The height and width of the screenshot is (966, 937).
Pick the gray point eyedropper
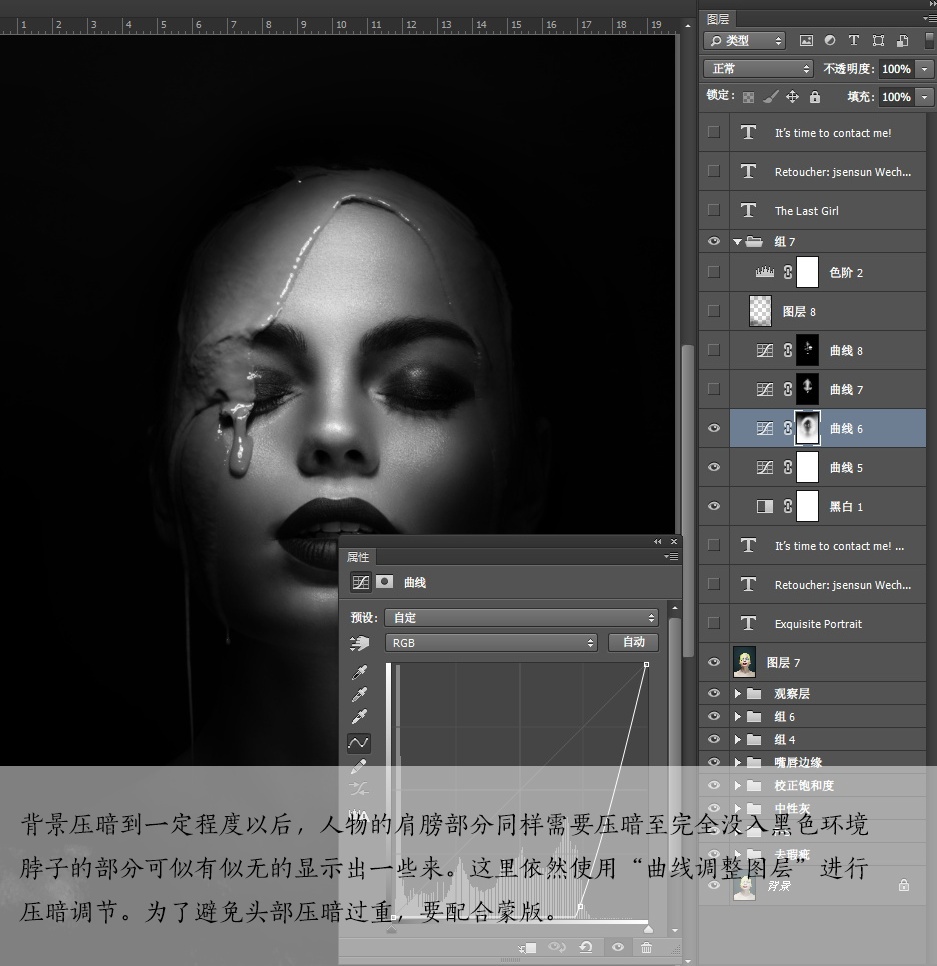click(359, 695)
